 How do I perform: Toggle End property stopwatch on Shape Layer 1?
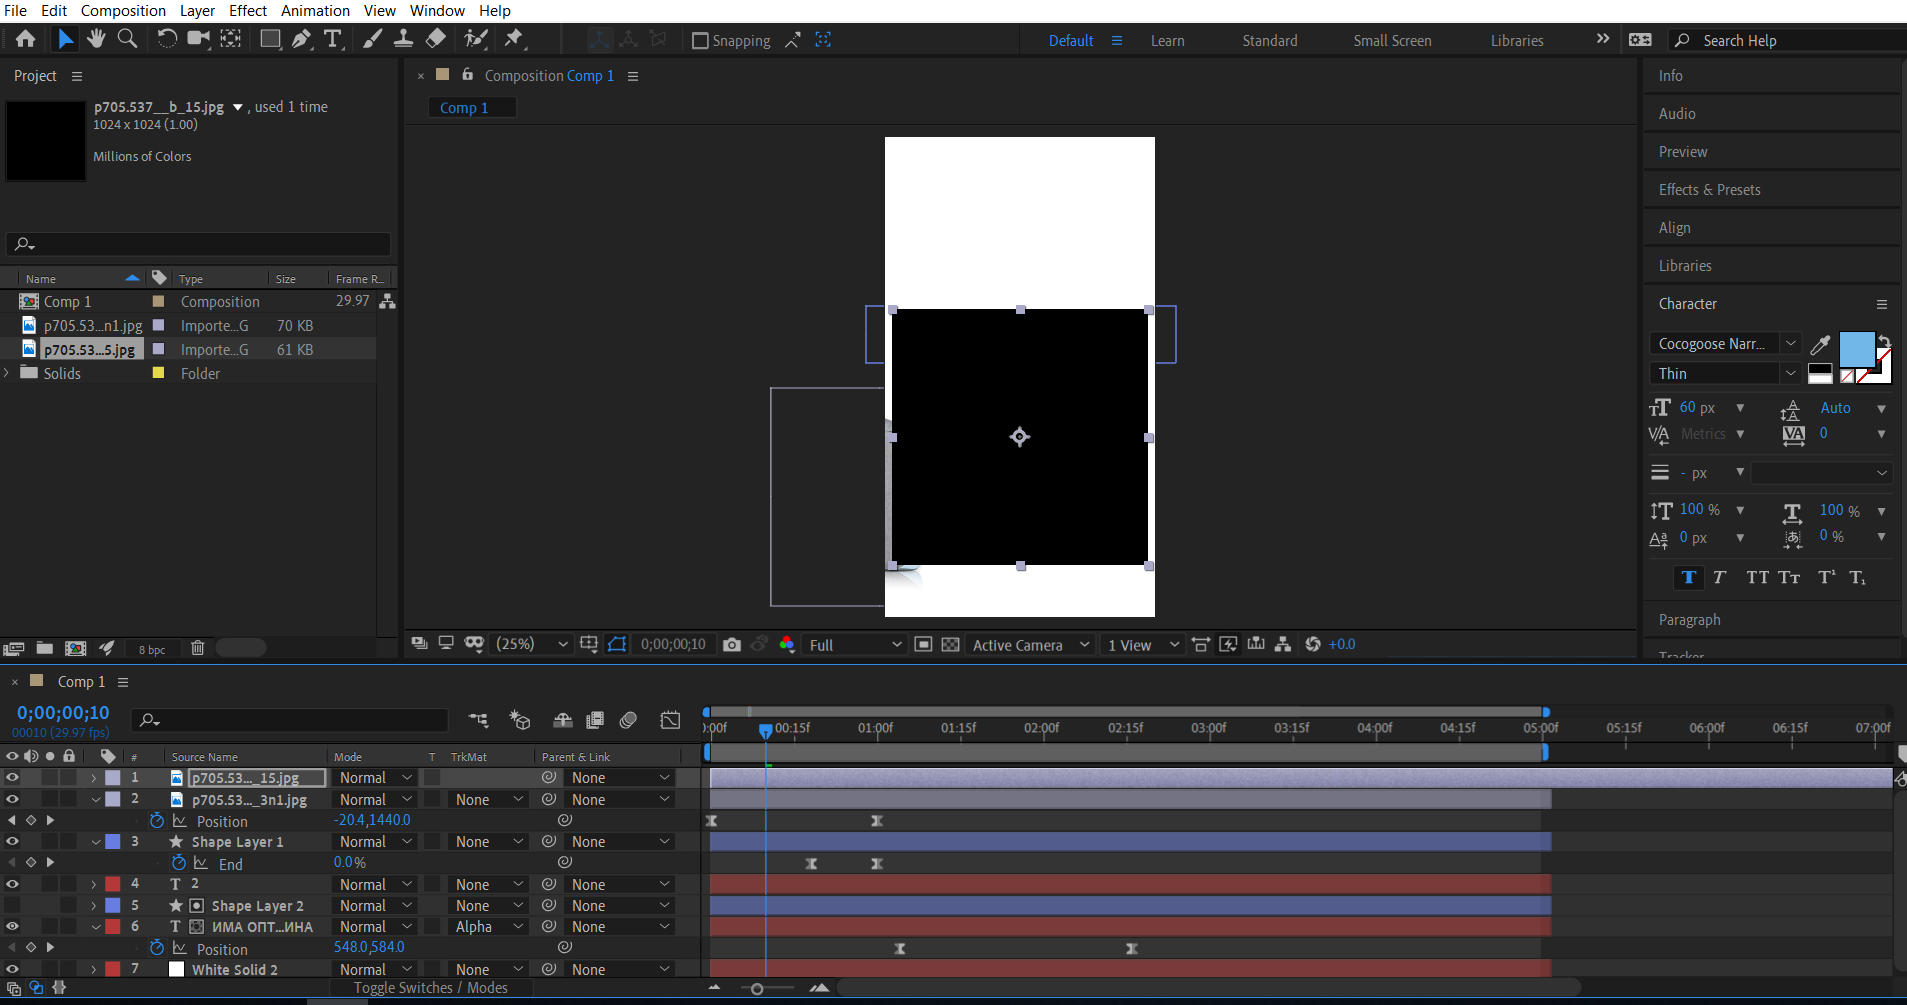(179, 862)
